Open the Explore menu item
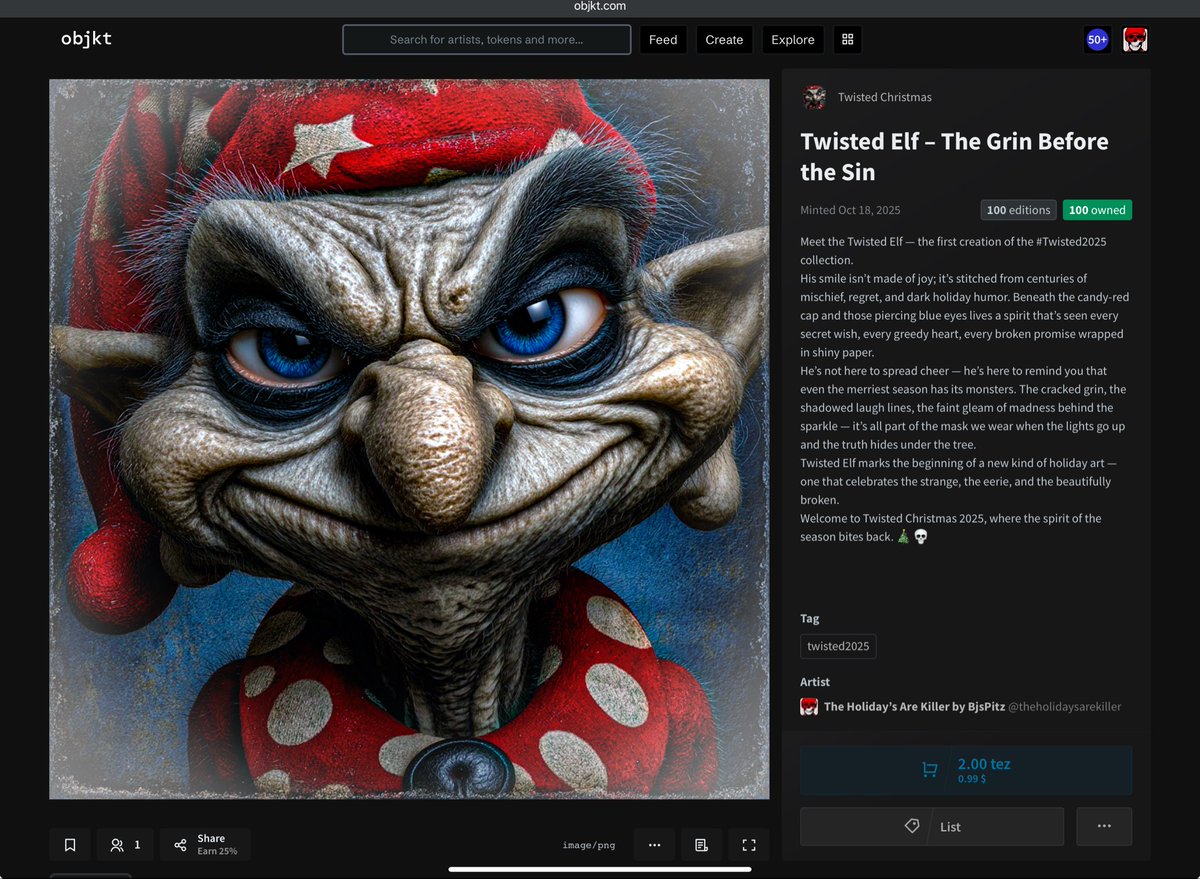Screen dimensions: 1200x879 pyautogui.click(x=793, y=40)
